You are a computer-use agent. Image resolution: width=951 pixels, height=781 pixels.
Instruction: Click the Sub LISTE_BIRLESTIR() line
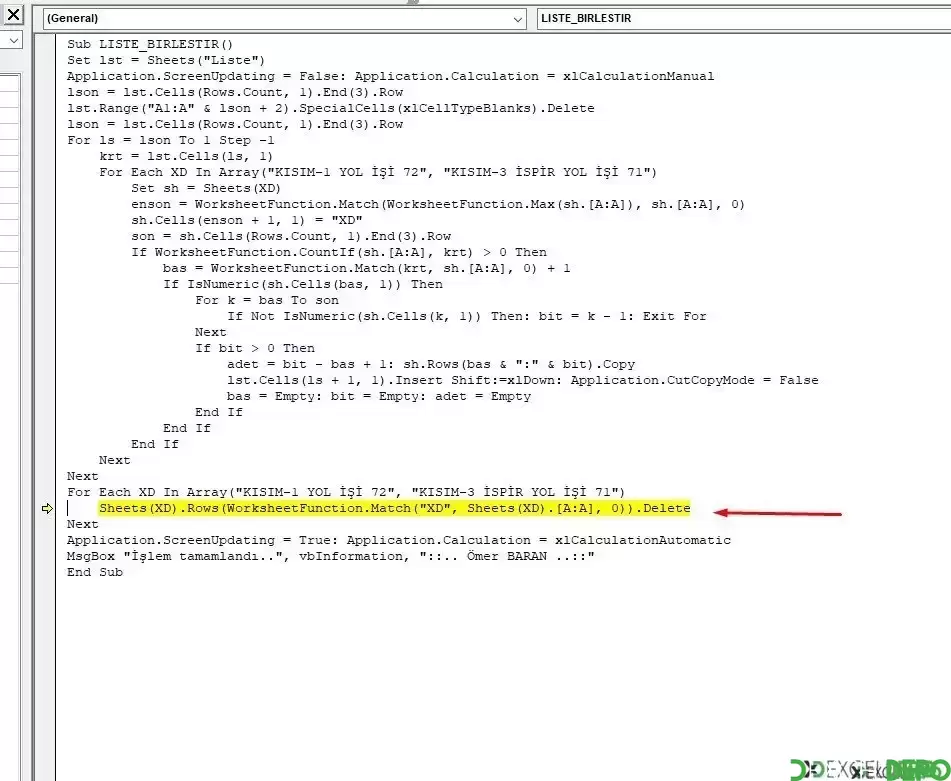pos(150,44)
